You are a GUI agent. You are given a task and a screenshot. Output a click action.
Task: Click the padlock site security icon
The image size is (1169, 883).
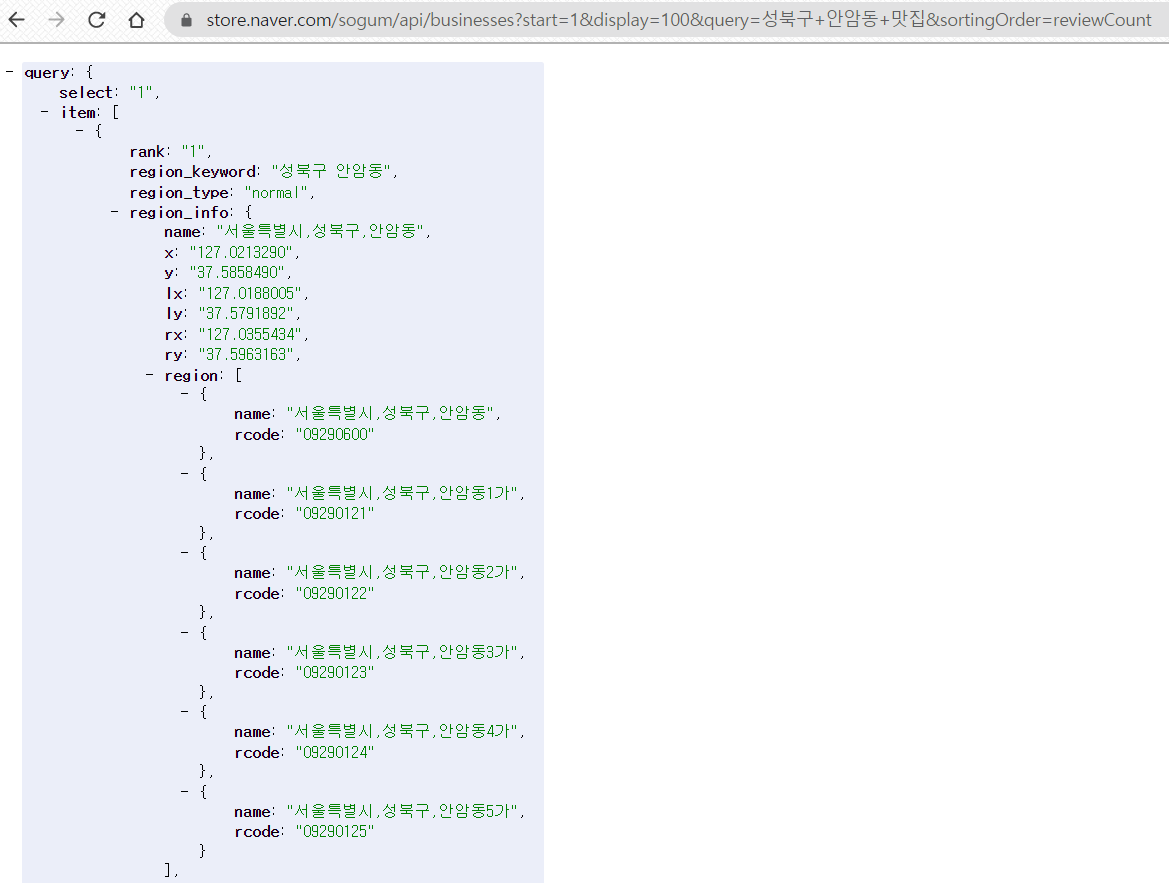(189, 19)
